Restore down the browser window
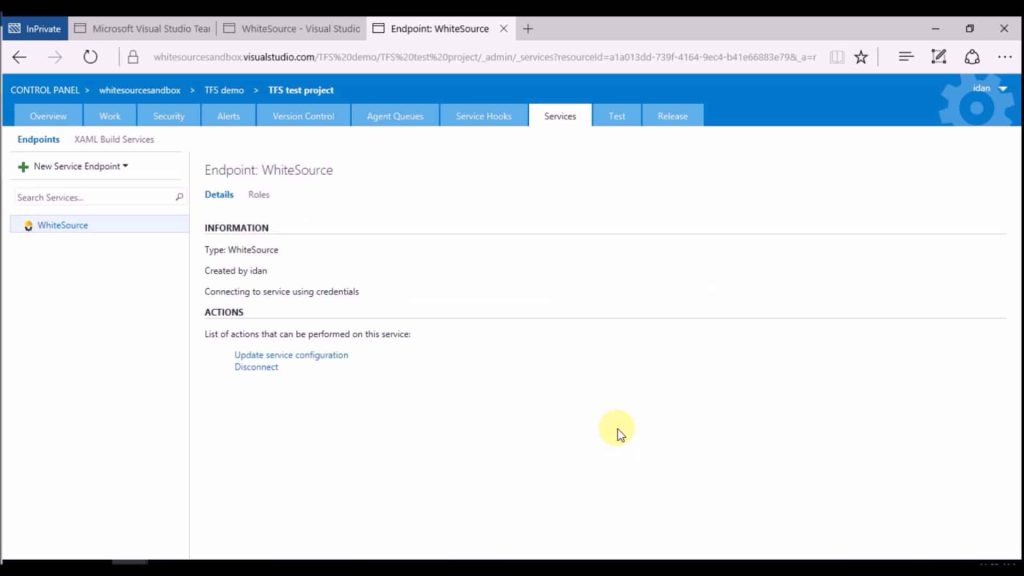1024x576 pixels. pos(970,29)
